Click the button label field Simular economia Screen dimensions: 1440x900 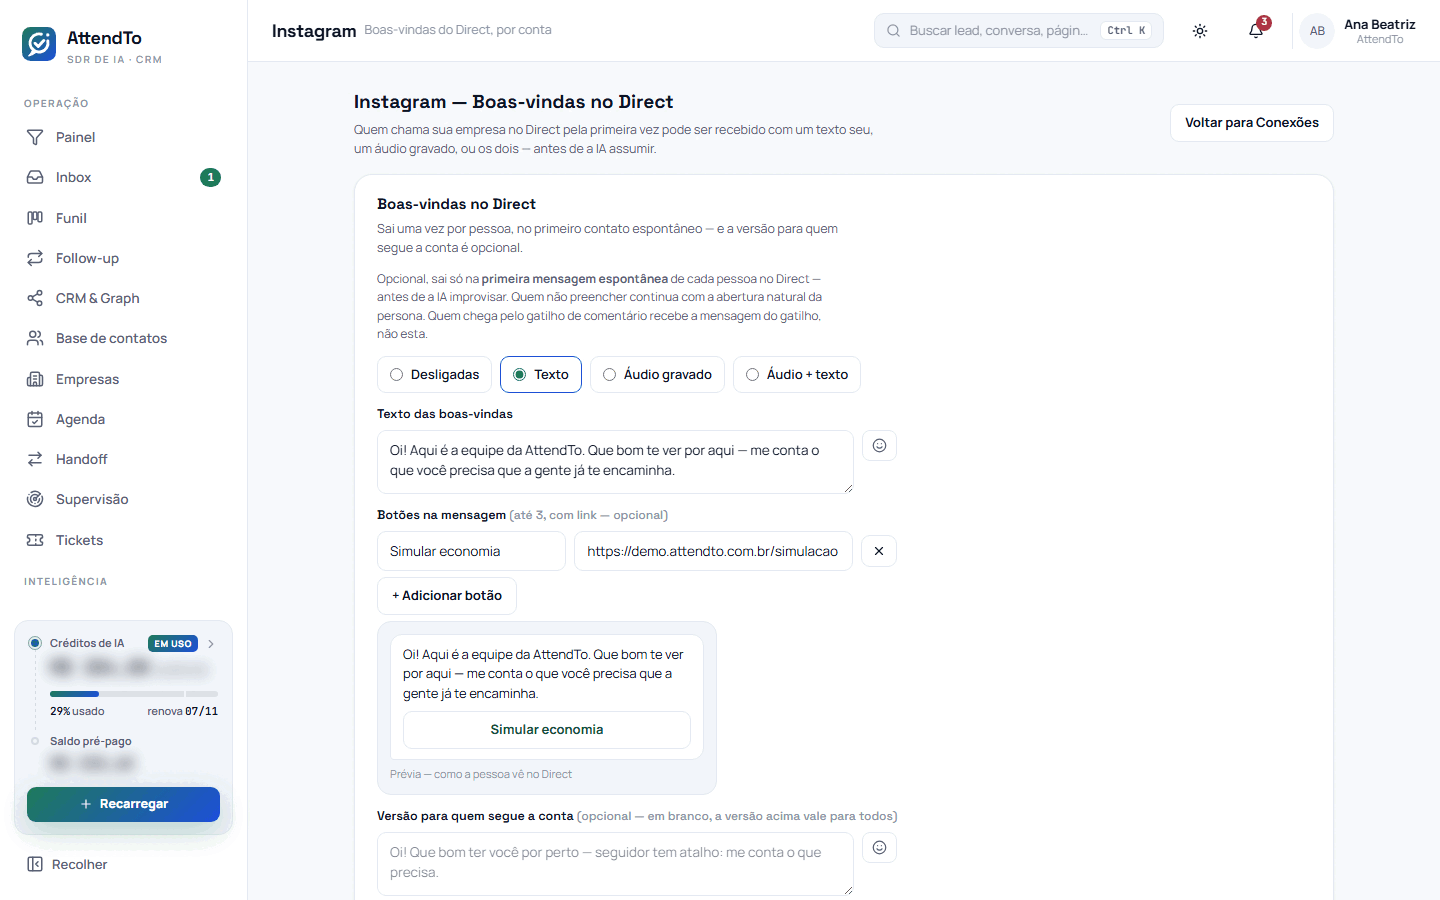pyautogui.click(x=471, y=551)
